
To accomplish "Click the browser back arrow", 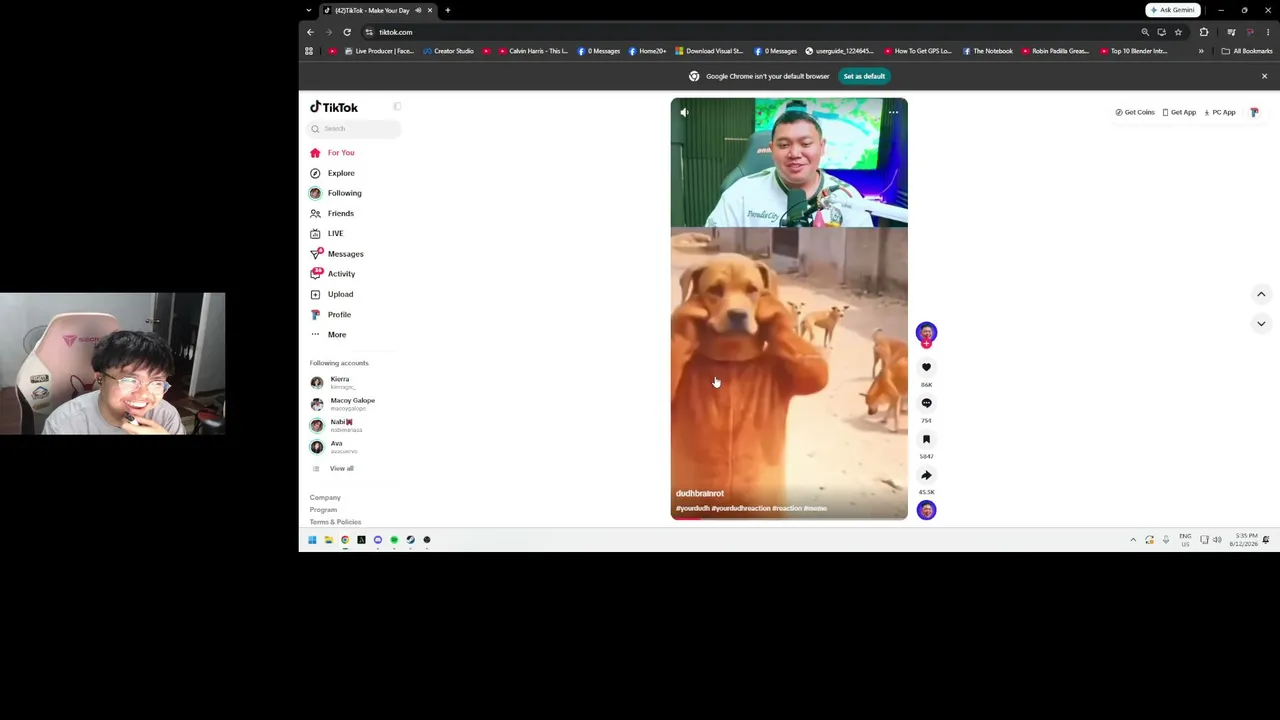I will 310,32.
